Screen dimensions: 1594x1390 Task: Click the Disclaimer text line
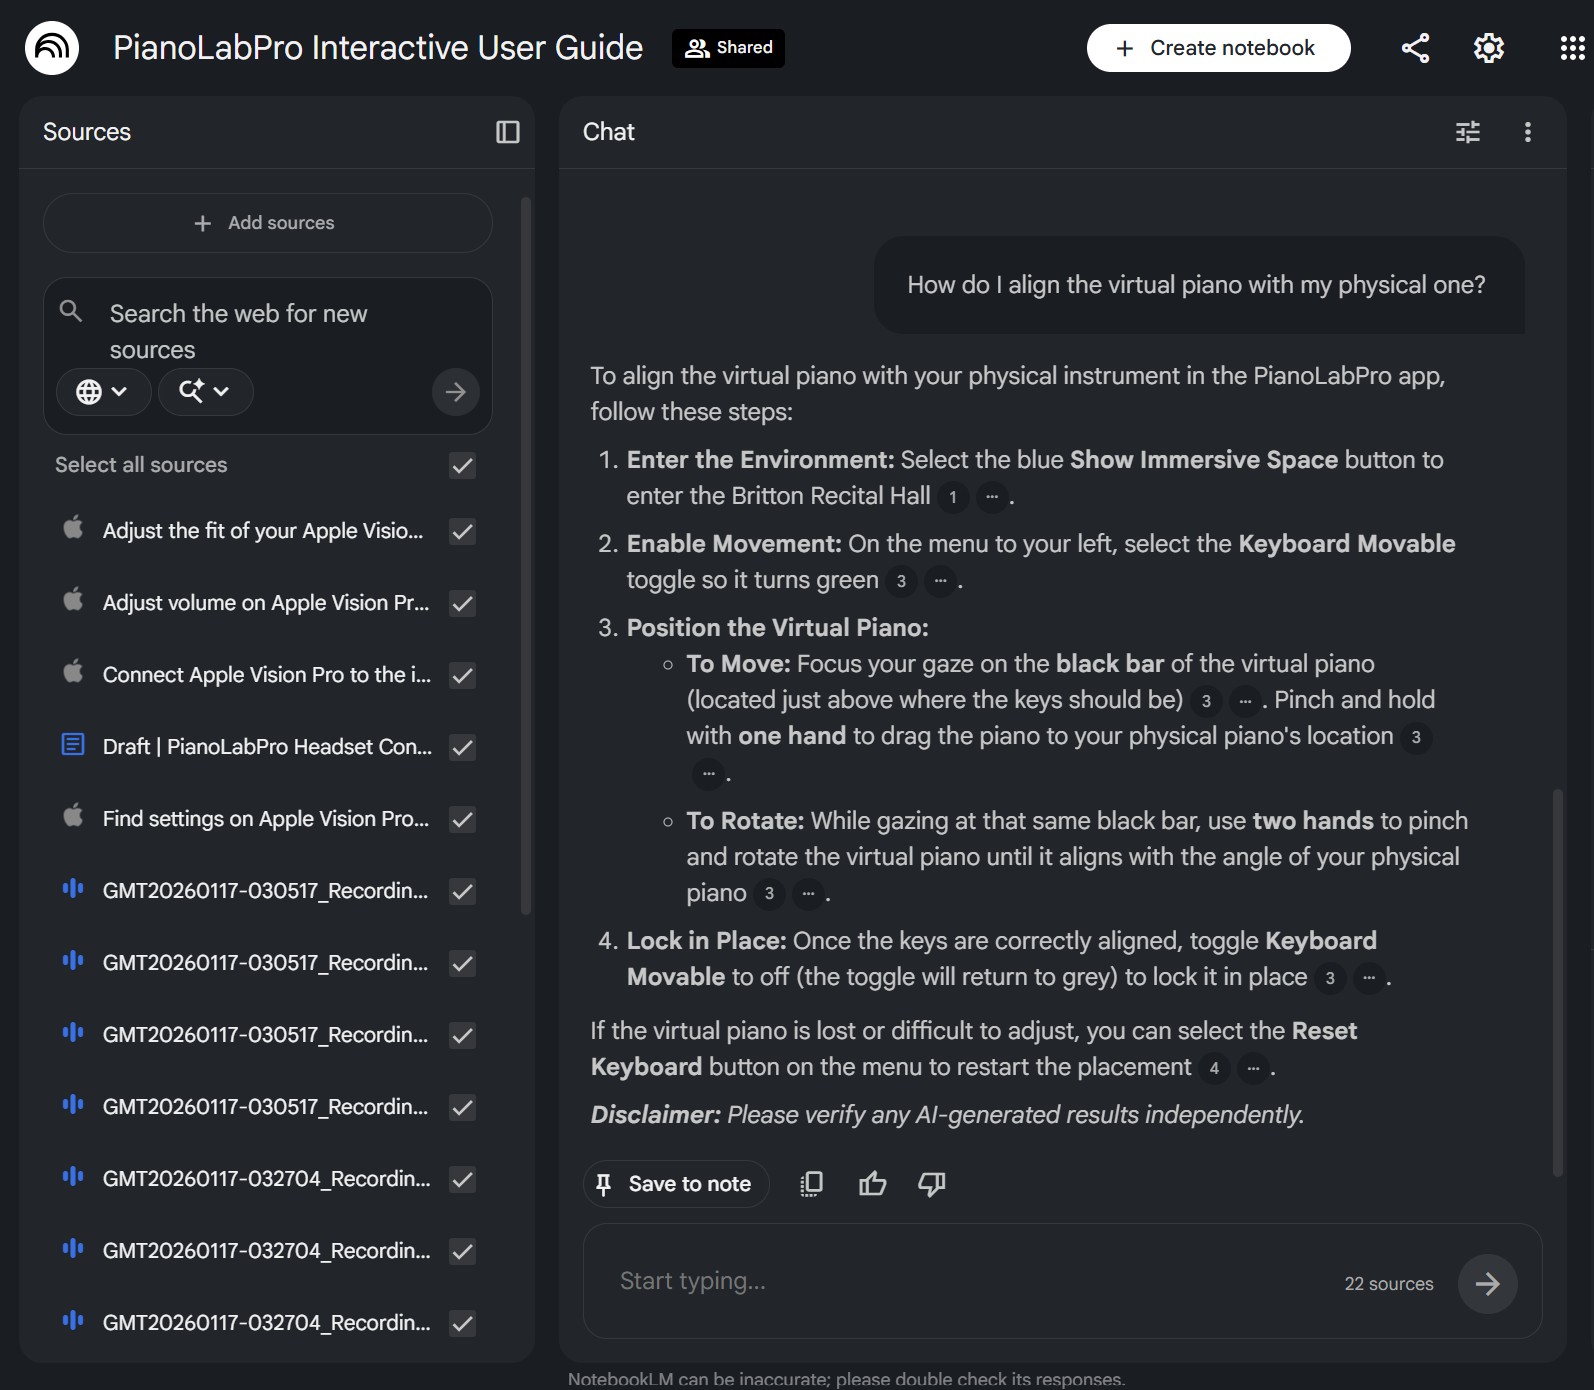(x=947, y=1115)
